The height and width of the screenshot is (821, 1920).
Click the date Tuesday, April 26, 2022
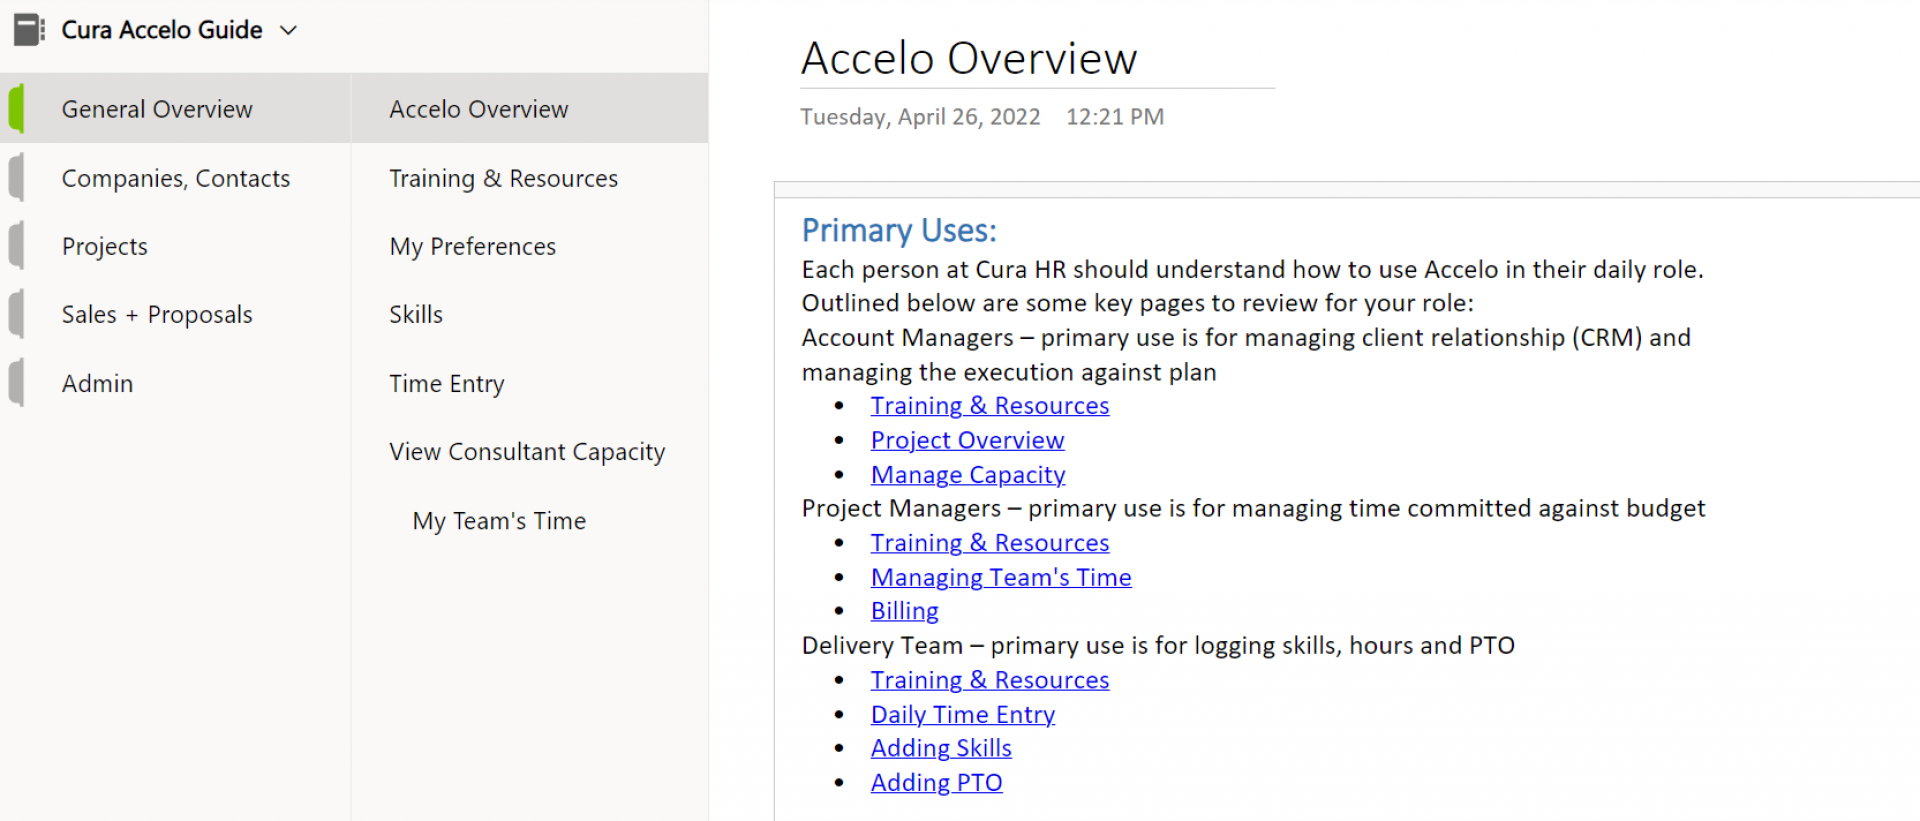(920, 117)
